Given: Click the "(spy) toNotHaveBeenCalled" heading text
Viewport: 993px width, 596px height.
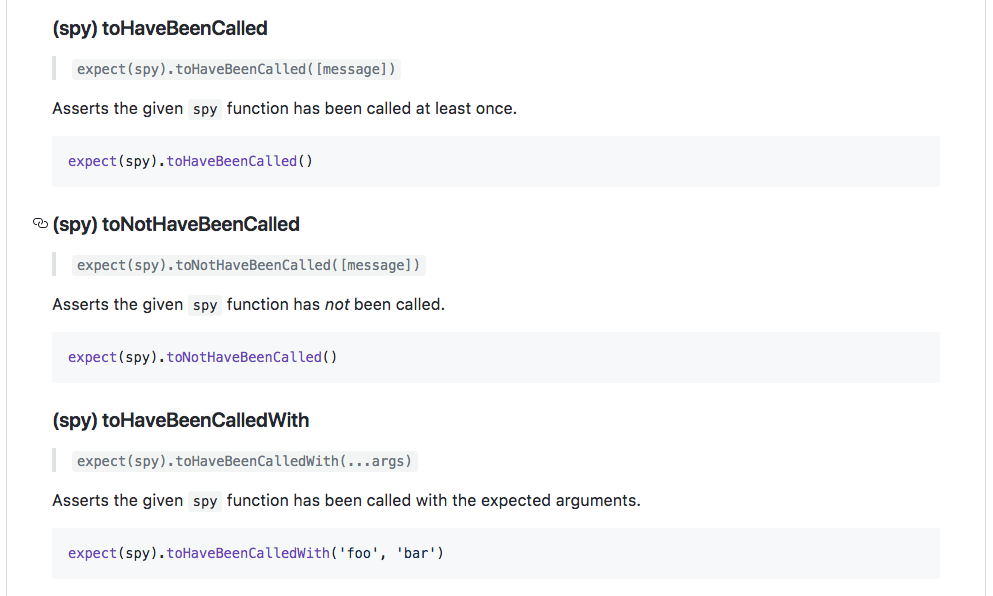Looking at the screenshot, I should click(x=176, y=224).
